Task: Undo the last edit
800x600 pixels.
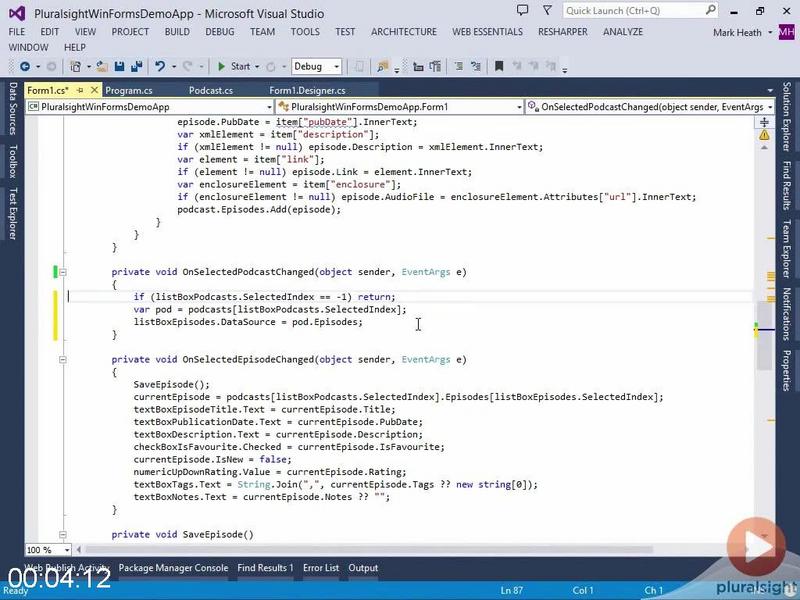Action: point(160,66)
